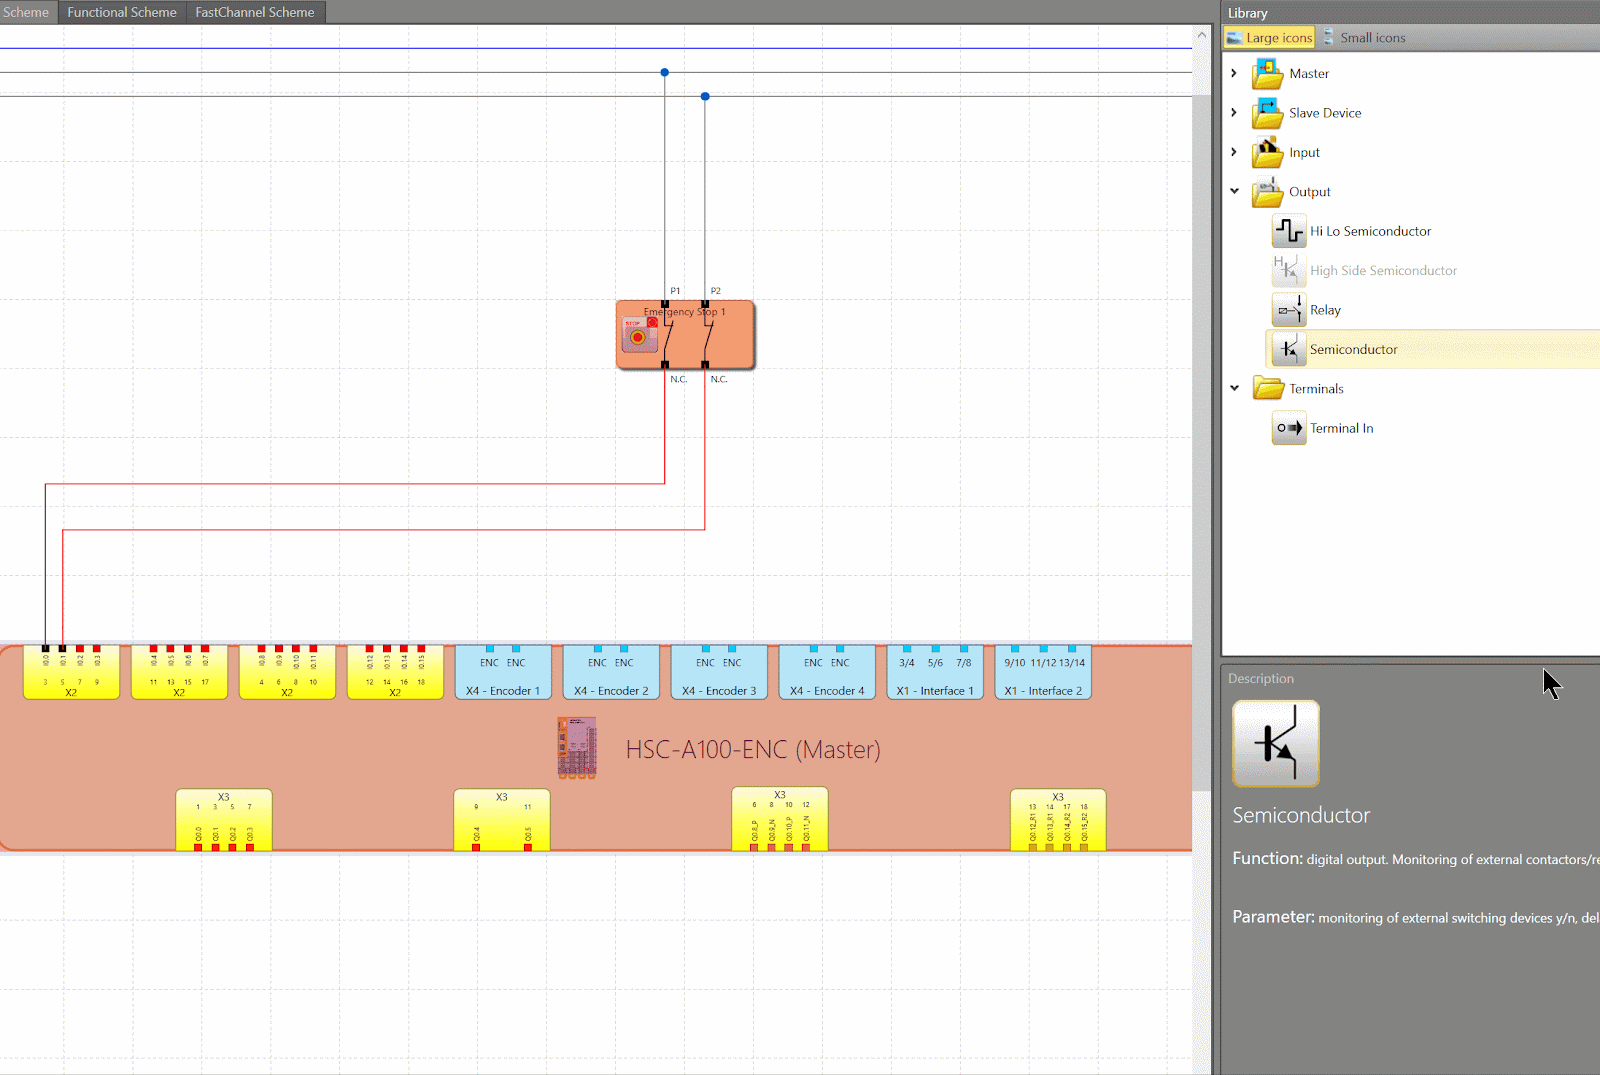Viewport: 1600px width, 1075px height.
Task: Click the Relay label
Action: click(1325, 310)
